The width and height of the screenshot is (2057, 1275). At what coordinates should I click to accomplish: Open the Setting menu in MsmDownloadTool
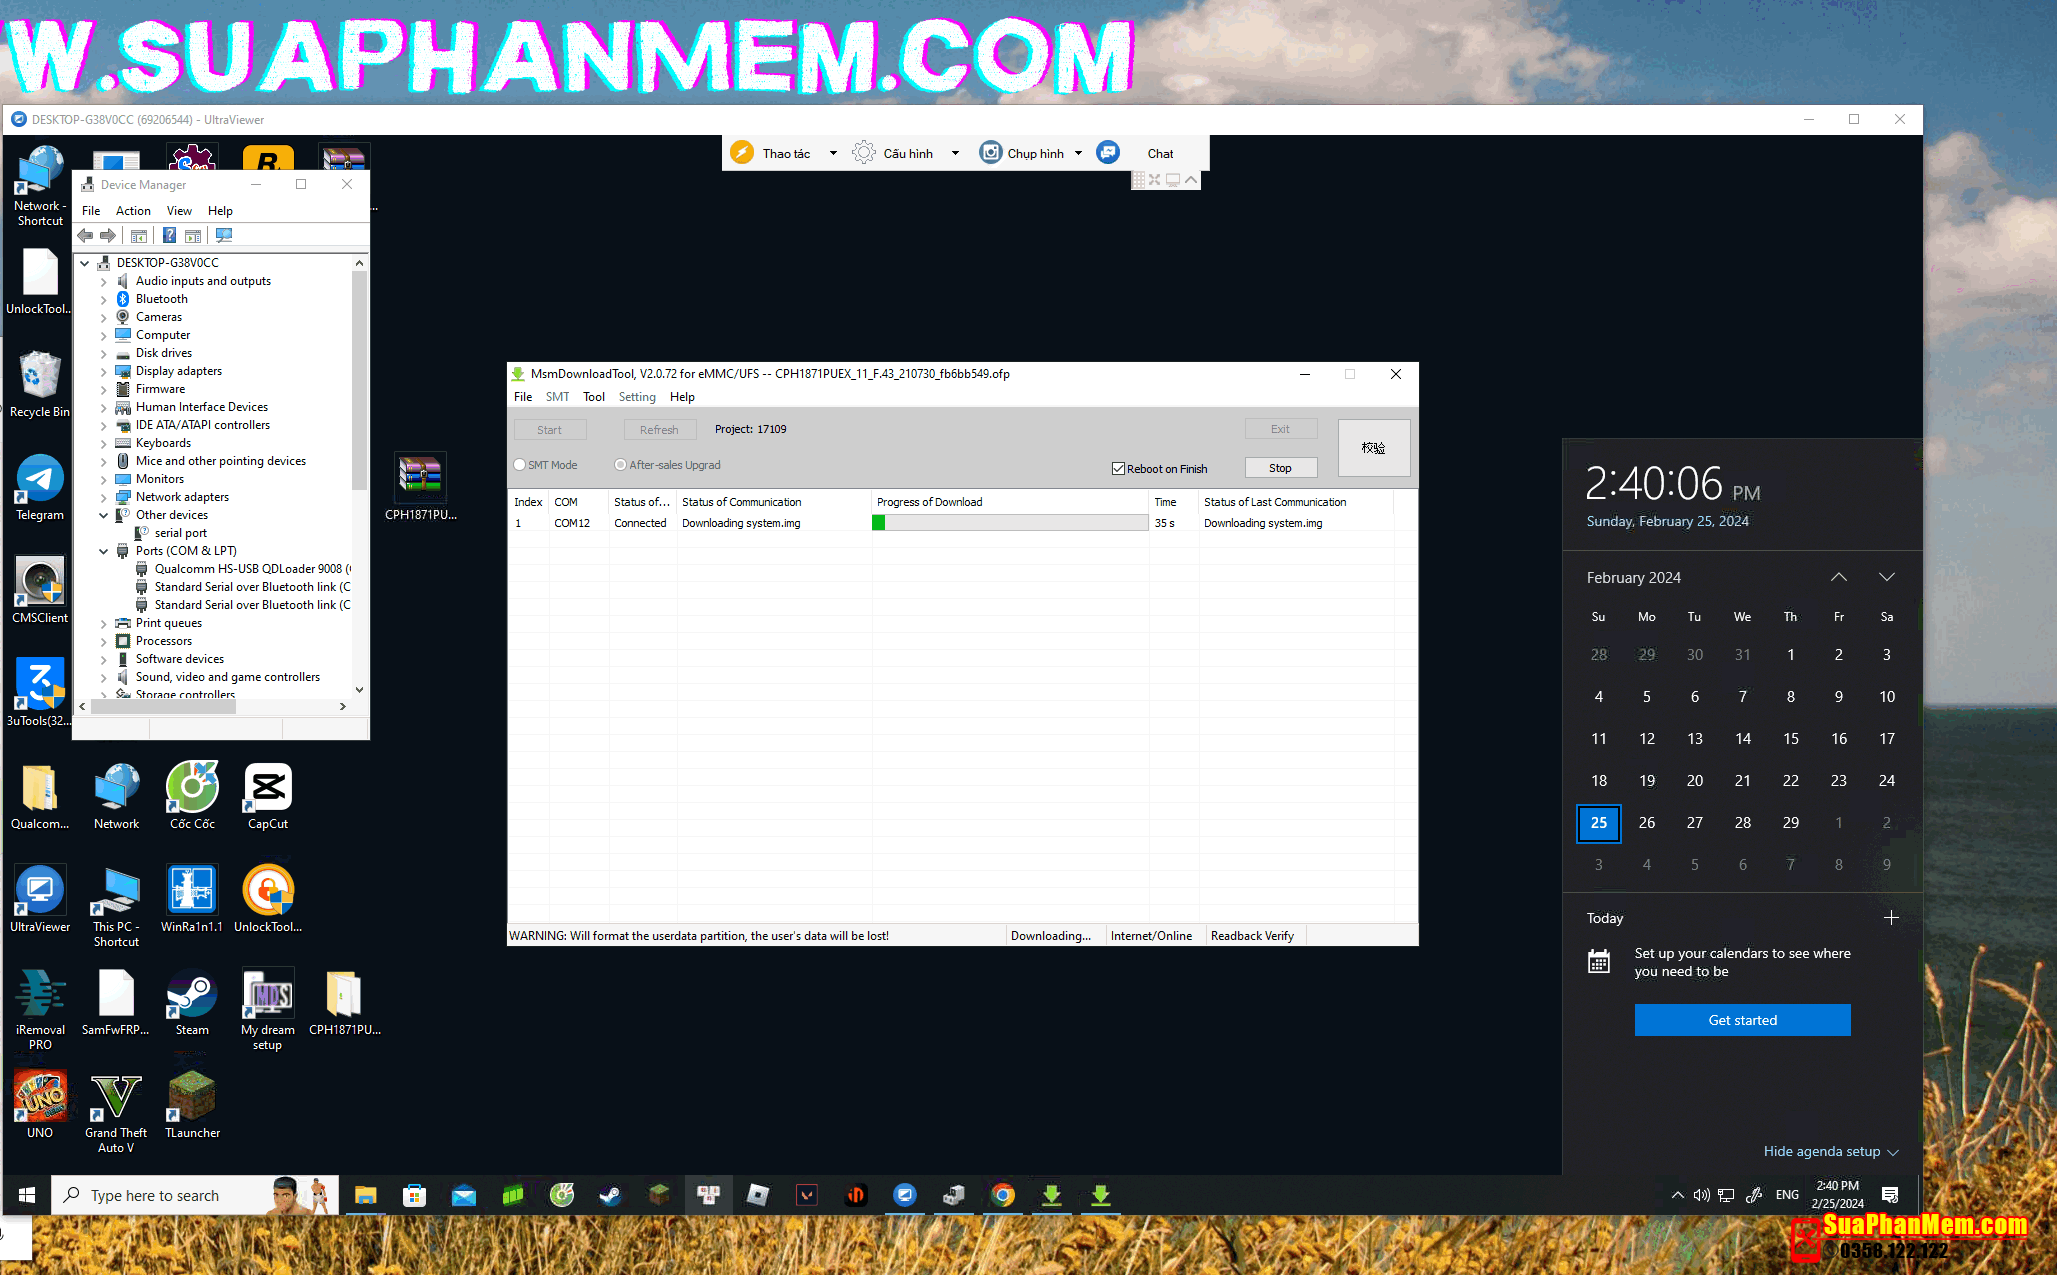[637, 397]
